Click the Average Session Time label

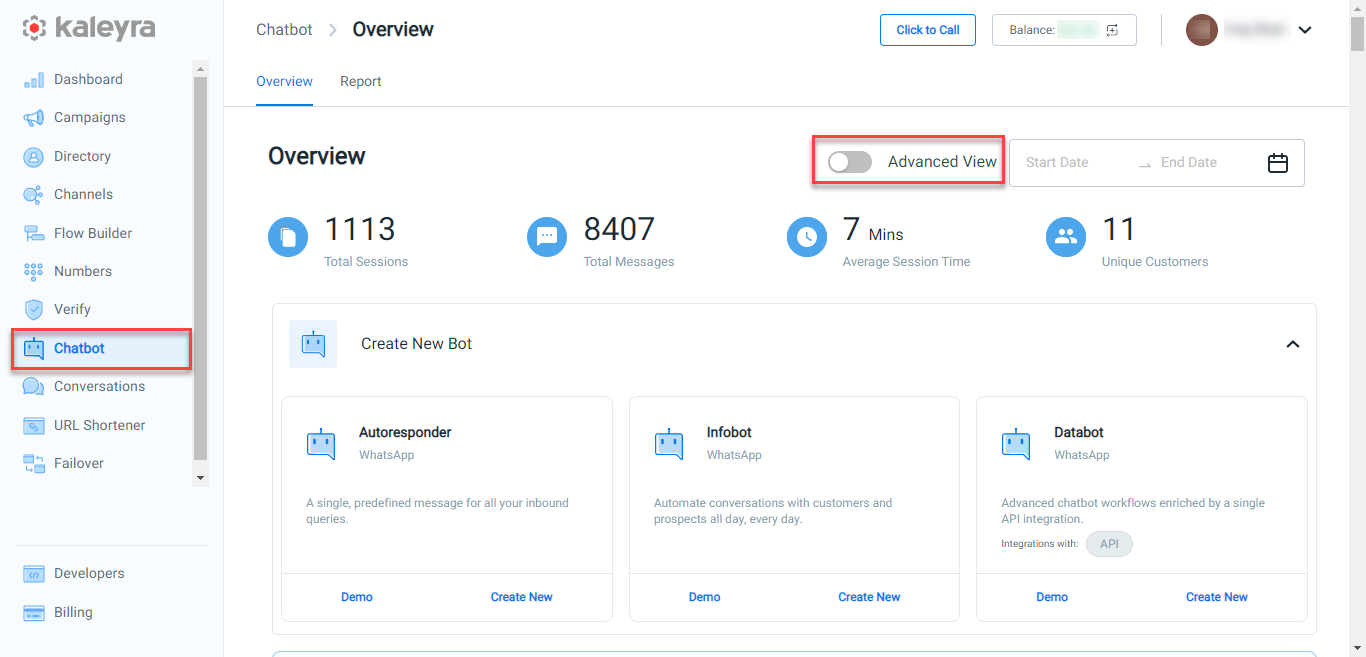click(907, 262)
